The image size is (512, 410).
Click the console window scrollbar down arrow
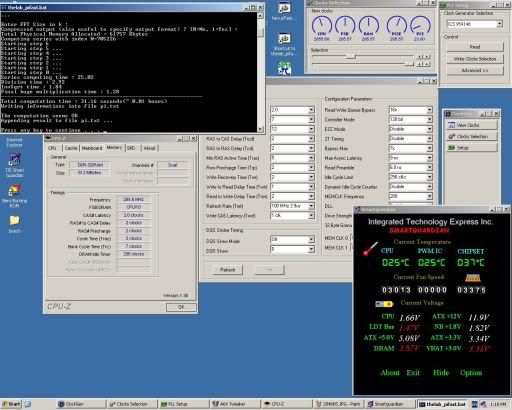click(260, 129)
